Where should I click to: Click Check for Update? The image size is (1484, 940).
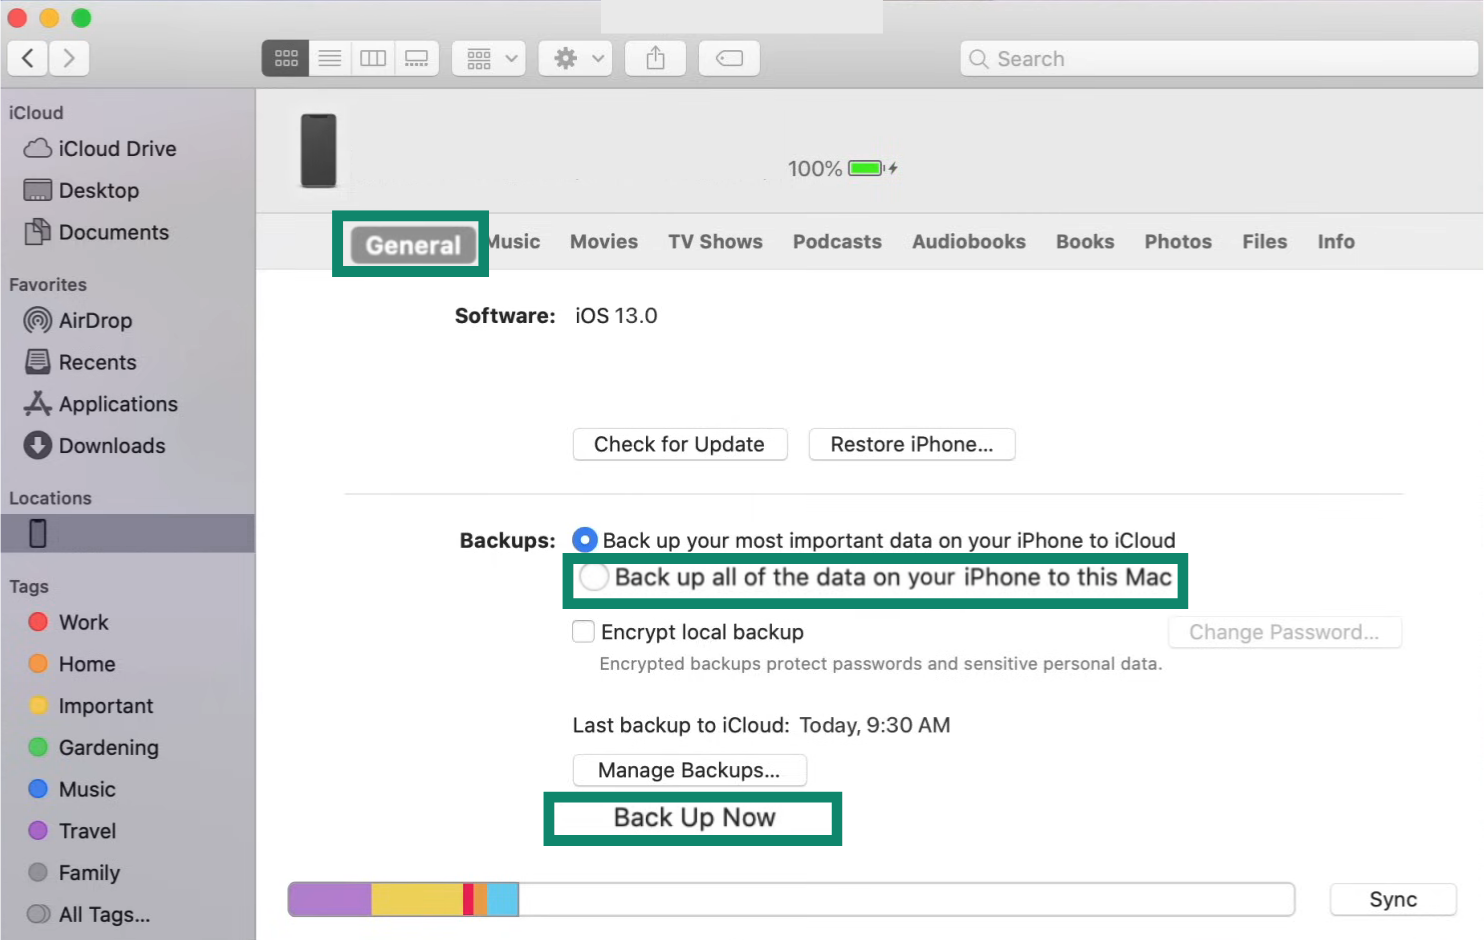click(680, 444)
